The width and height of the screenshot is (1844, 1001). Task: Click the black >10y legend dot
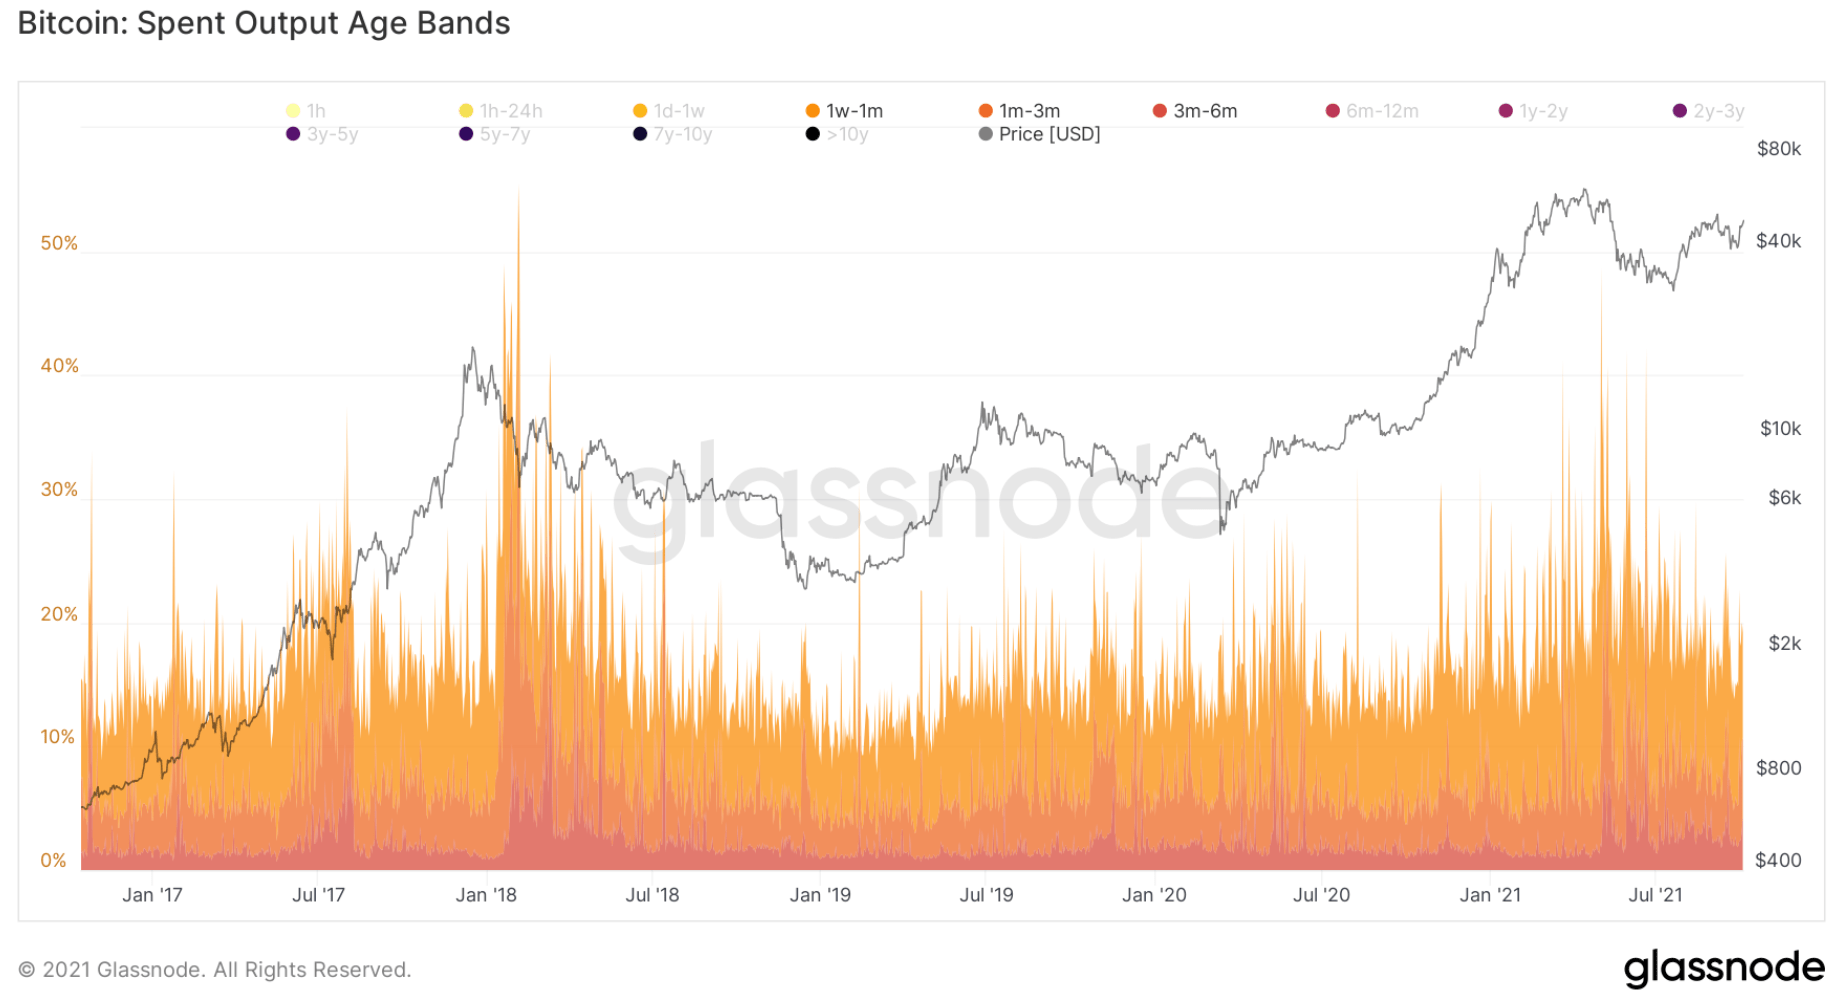813,134
